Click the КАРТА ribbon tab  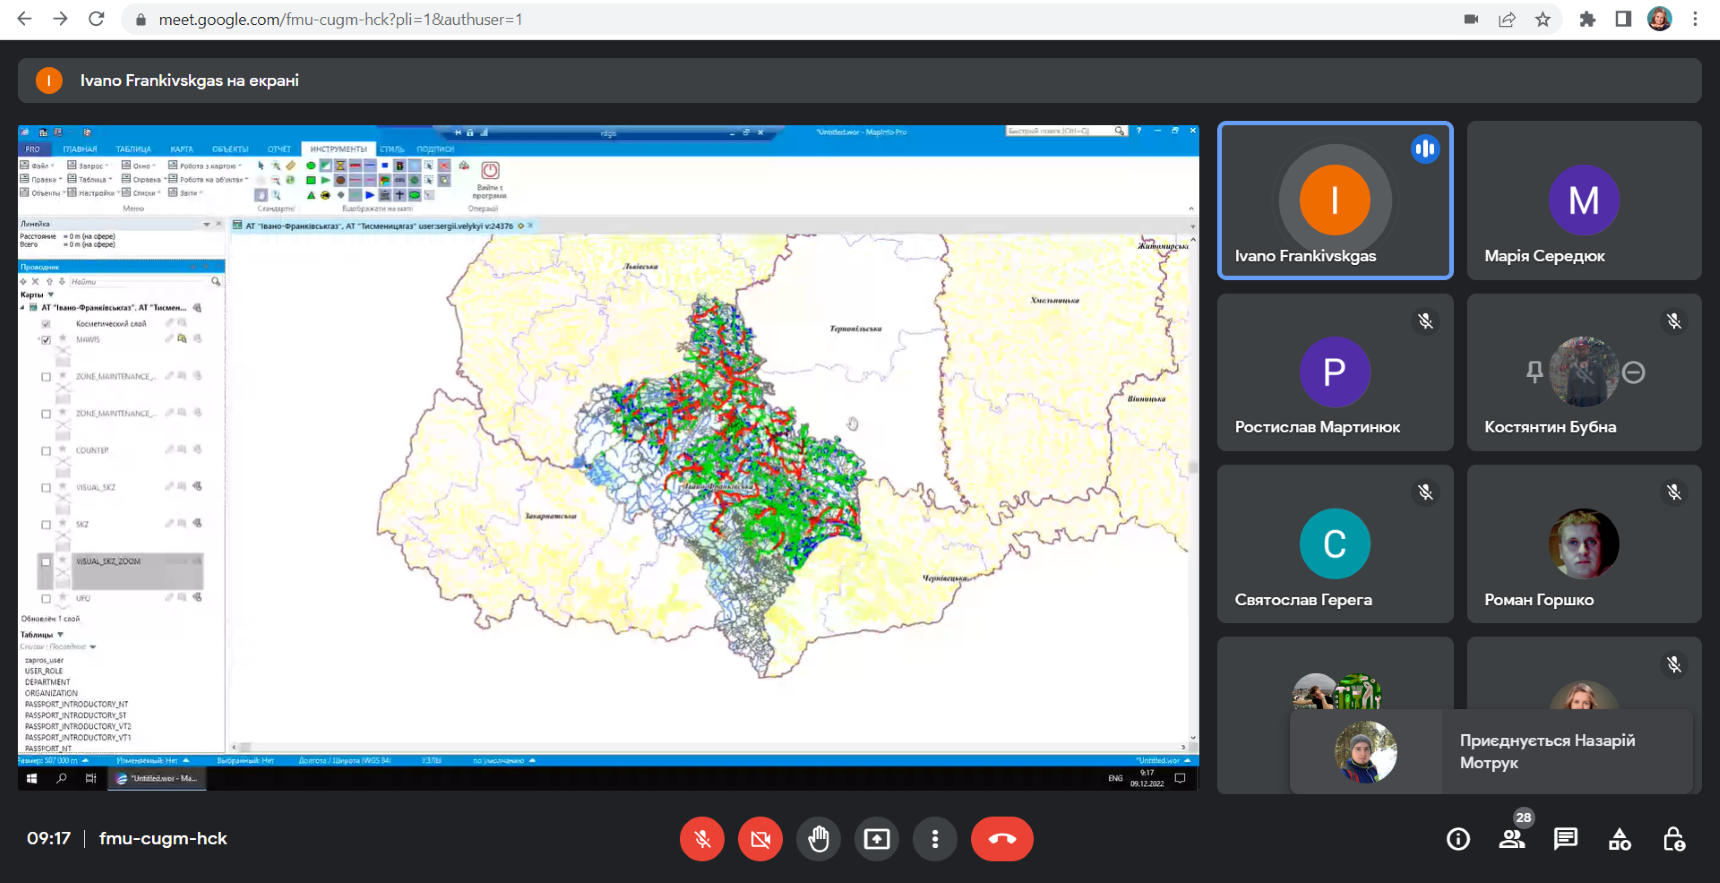pyautogui.click(x=181, y=149)
